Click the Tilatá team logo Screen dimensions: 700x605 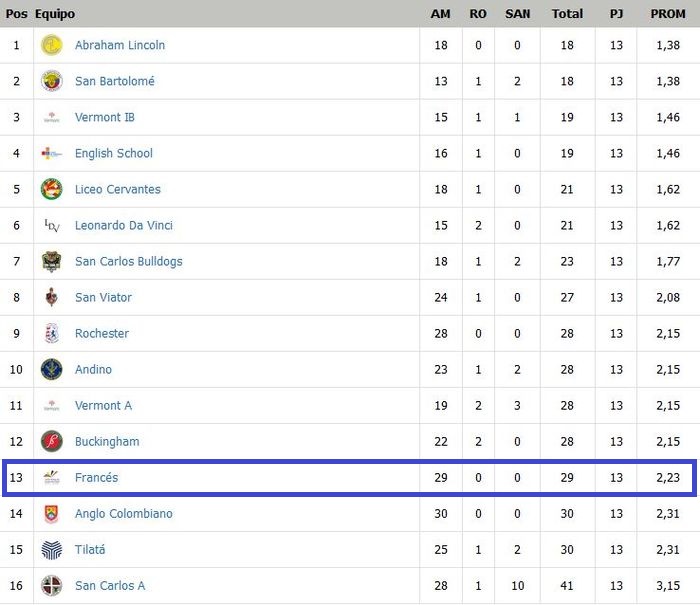52,549
